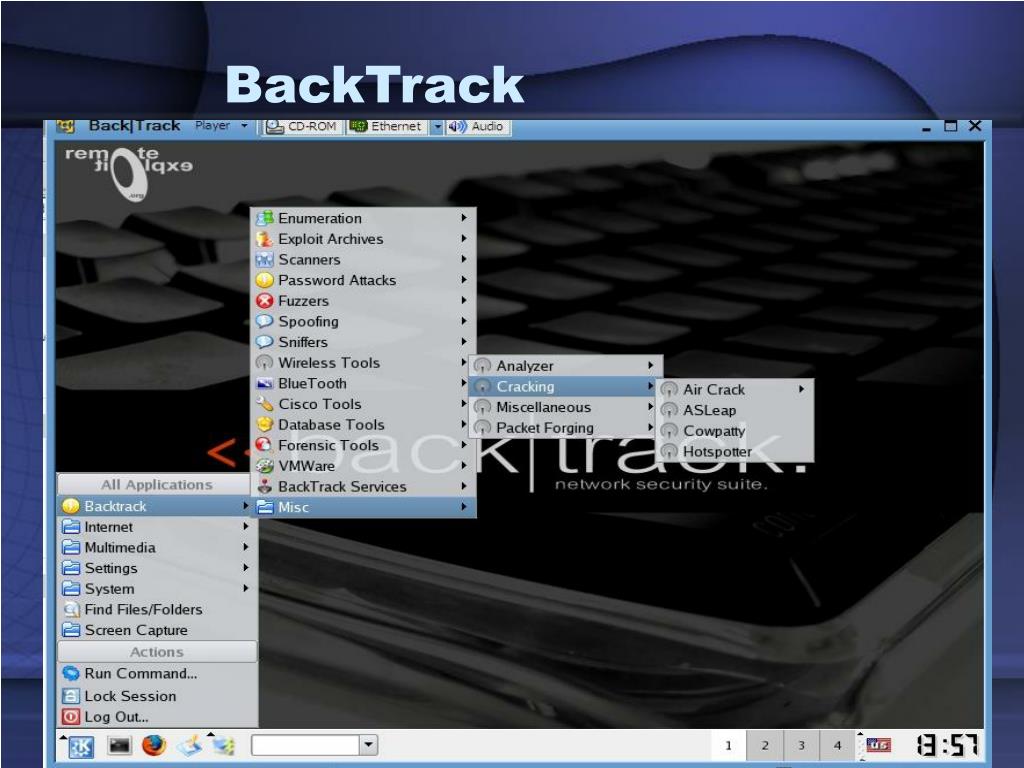Screen dimensions: 1024x768
Task: Click the red Fuzzers icon
Action: (x=264, y=301)
